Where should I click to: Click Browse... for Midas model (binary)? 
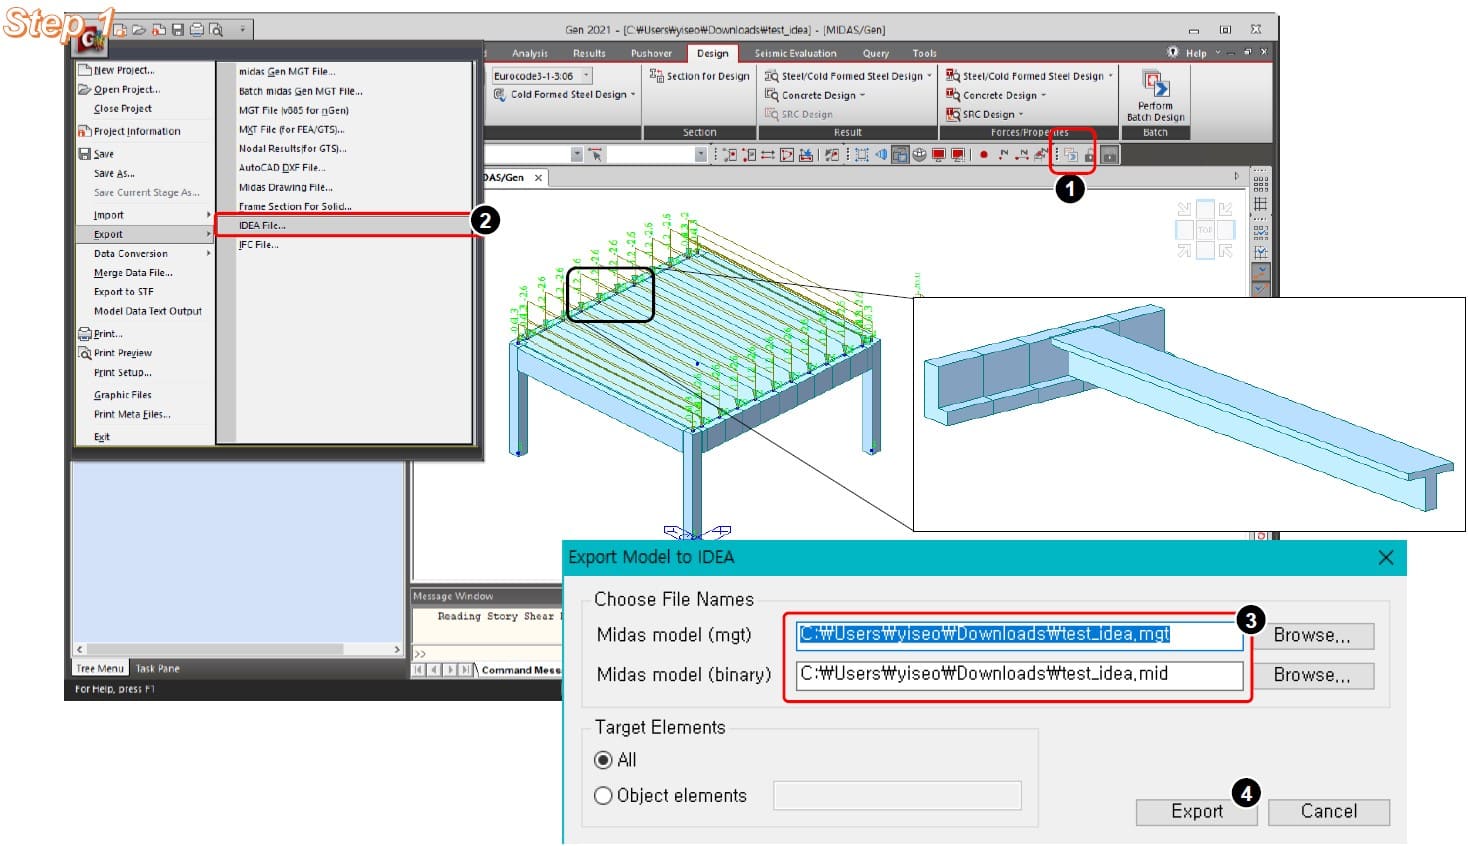pos(1312,676)
